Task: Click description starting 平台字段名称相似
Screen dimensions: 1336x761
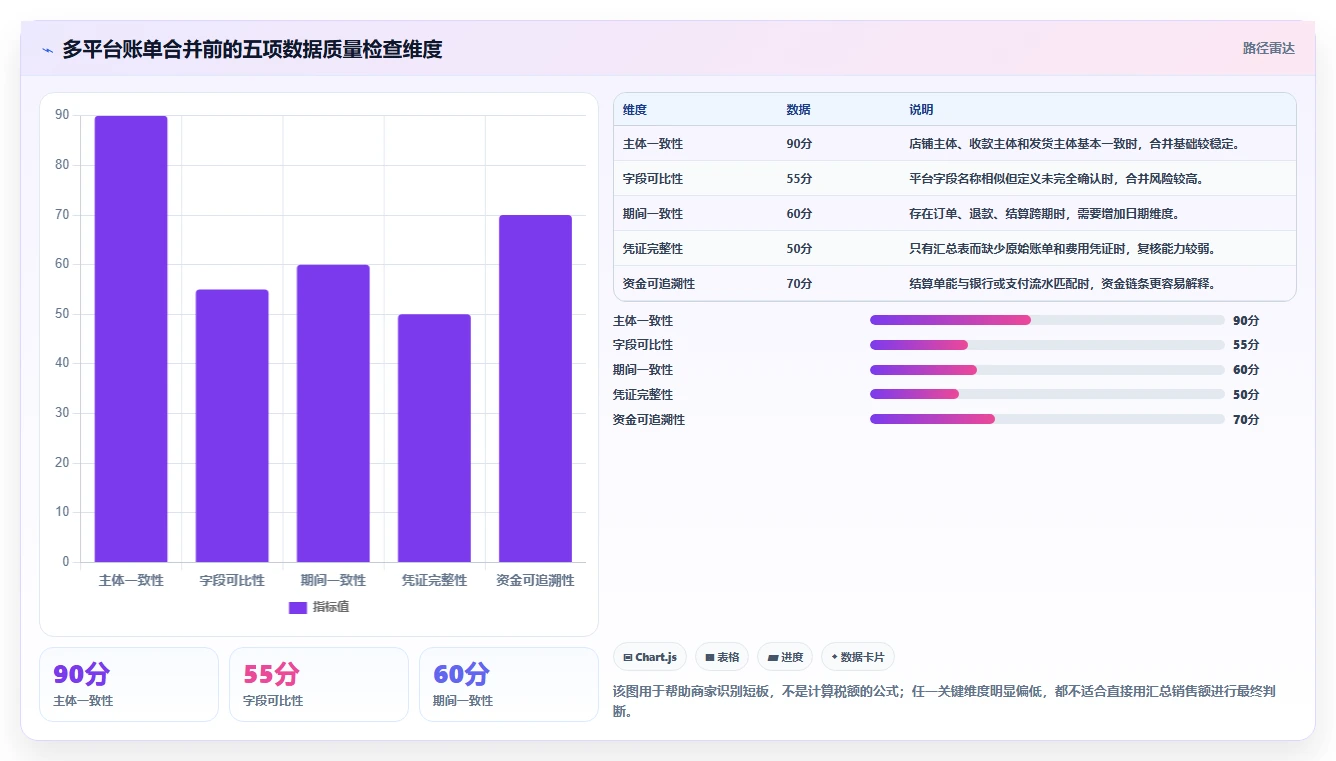Action: click(1056, 179)
